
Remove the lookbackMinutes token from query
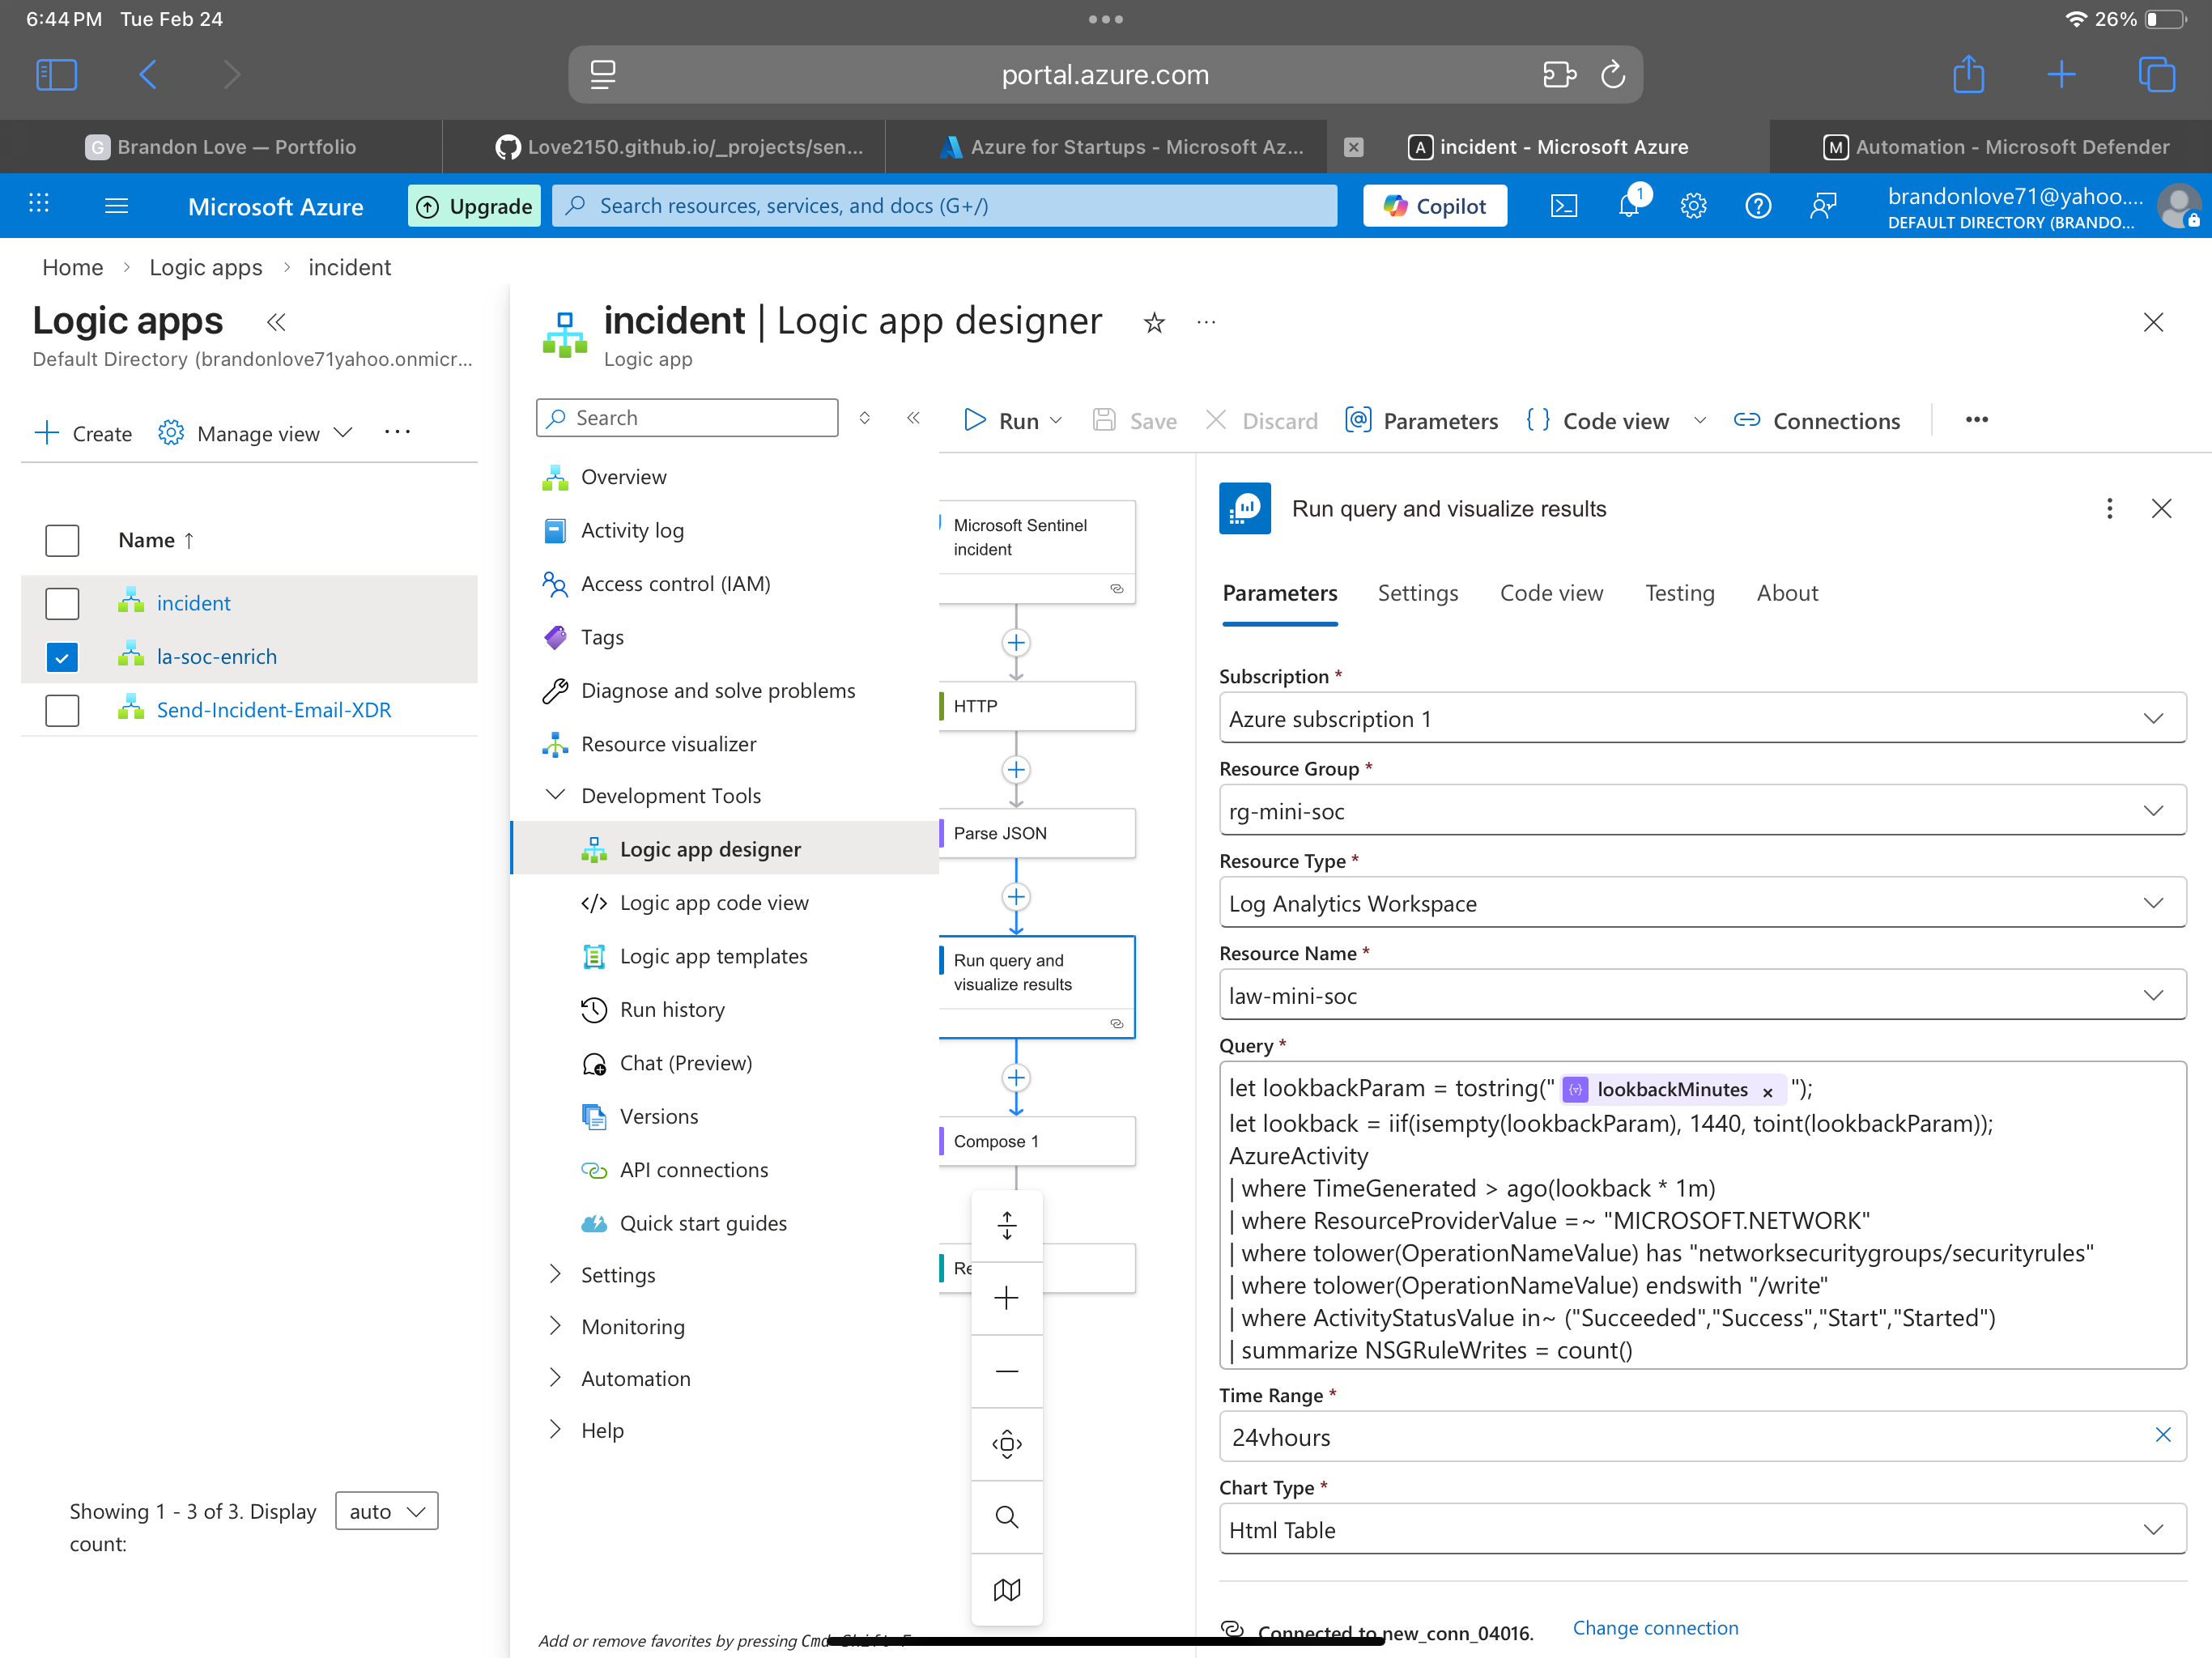pyautogui.click(x=1767, y=1091)
